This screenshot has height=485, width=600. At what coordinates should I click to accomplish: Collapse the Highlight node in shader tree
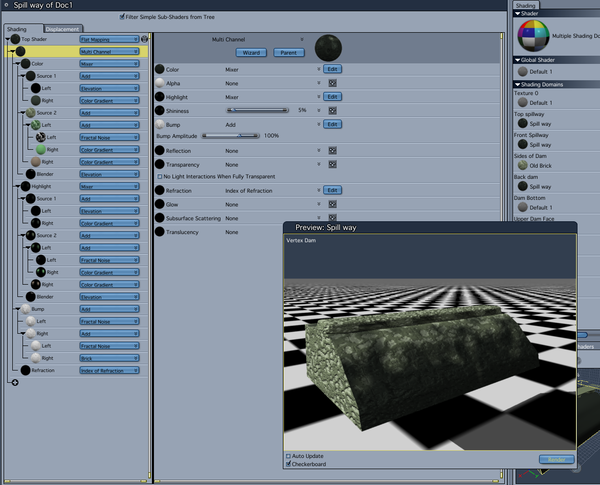click(18, 186)
